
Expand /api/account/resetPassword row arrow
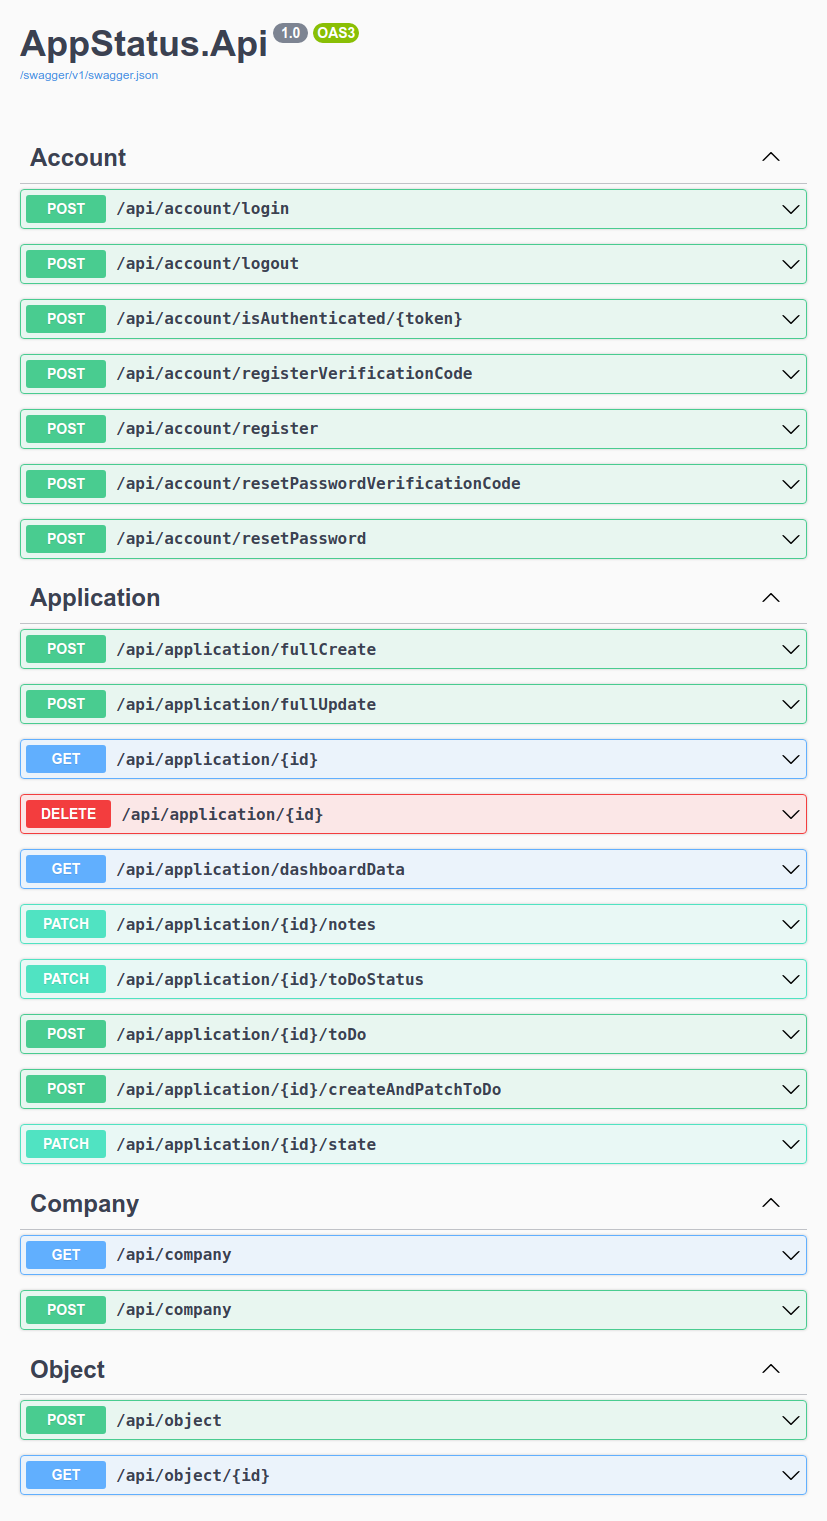791,539
